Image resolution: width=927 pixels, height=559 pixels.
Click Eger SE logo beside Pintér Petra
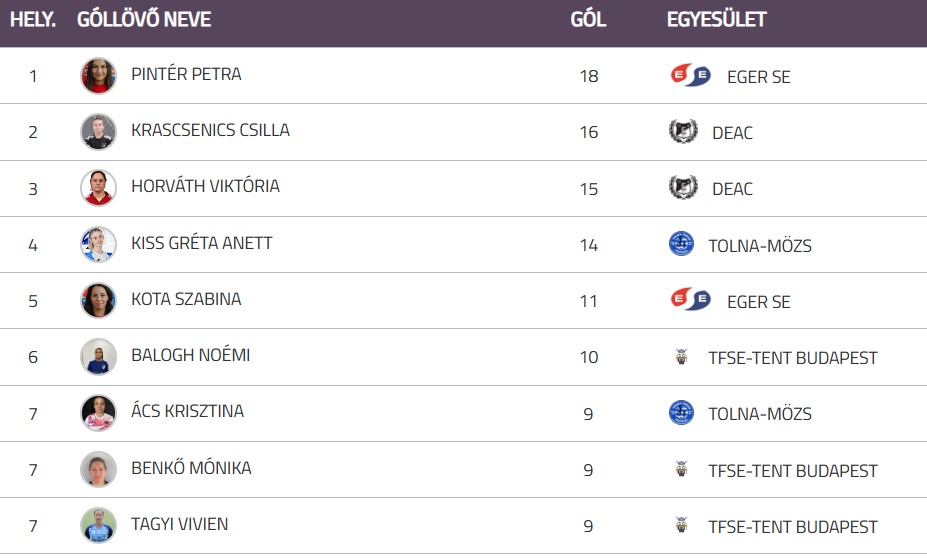(x=690, y=76)
